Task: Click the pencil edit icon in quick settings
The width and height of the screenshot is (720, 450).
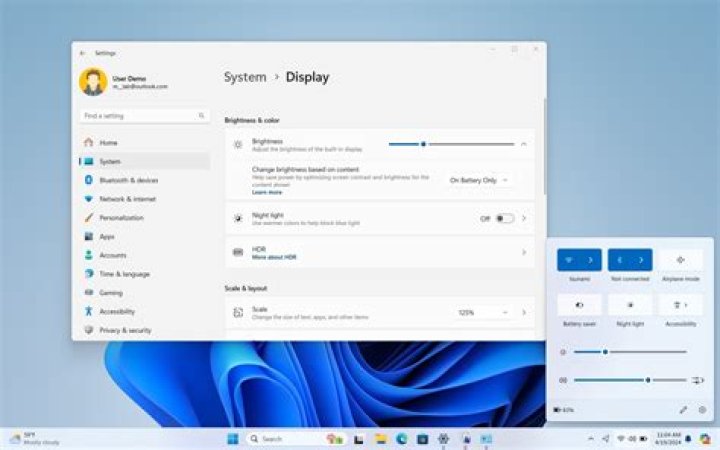Action: pyautogui.click(x=683, y=409)
